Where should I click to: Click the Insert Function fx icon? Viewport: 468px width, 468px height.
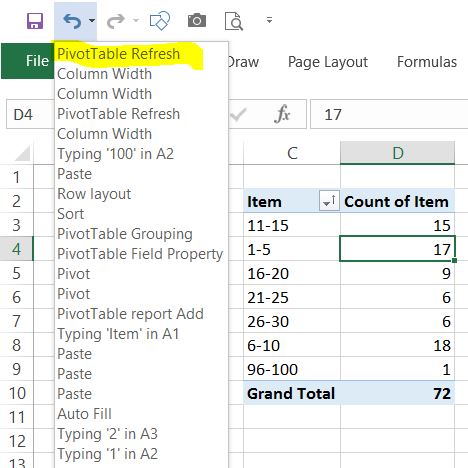(282, 114)
